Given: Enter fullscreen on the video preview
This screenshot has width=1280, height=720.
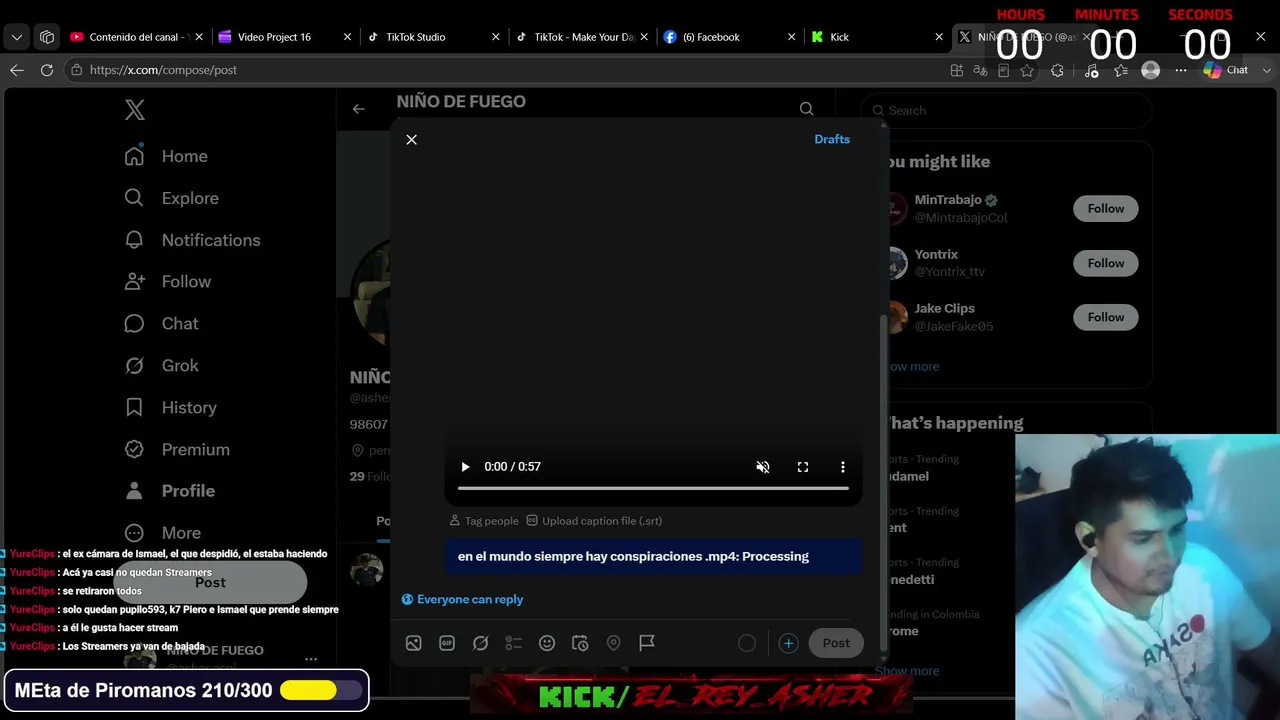Looking at the screenshot, I should [x=803, y=467].
